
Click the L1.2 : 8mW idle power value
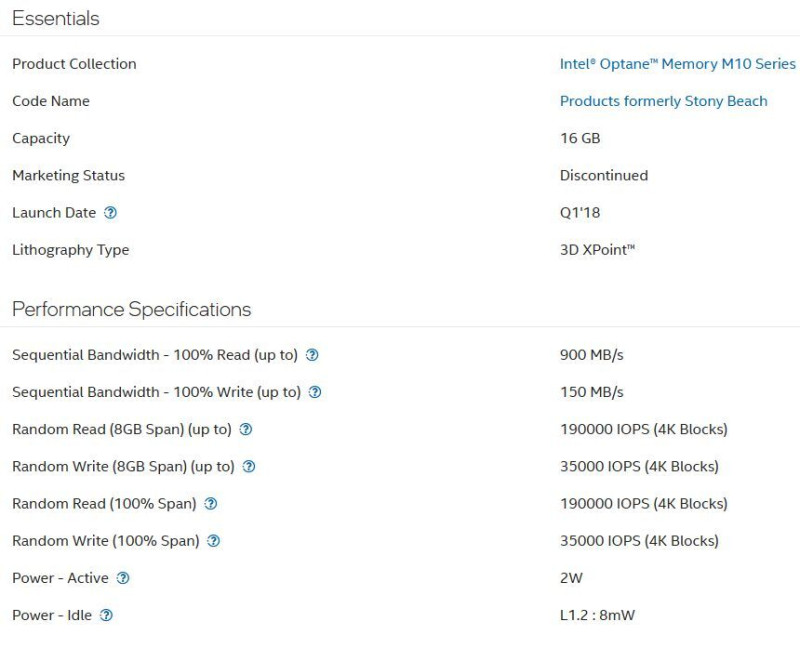[597, 615]
